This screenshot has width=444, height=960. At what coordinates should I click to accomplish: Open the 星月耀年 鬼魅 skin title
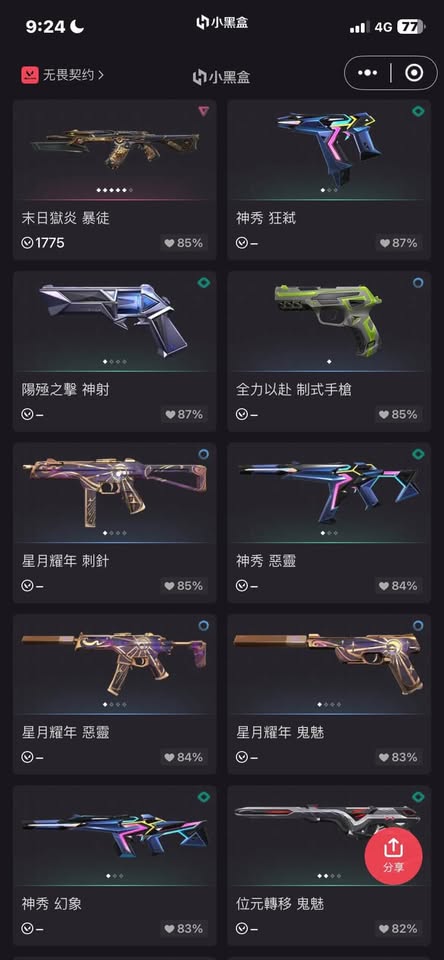pos(280,732)
